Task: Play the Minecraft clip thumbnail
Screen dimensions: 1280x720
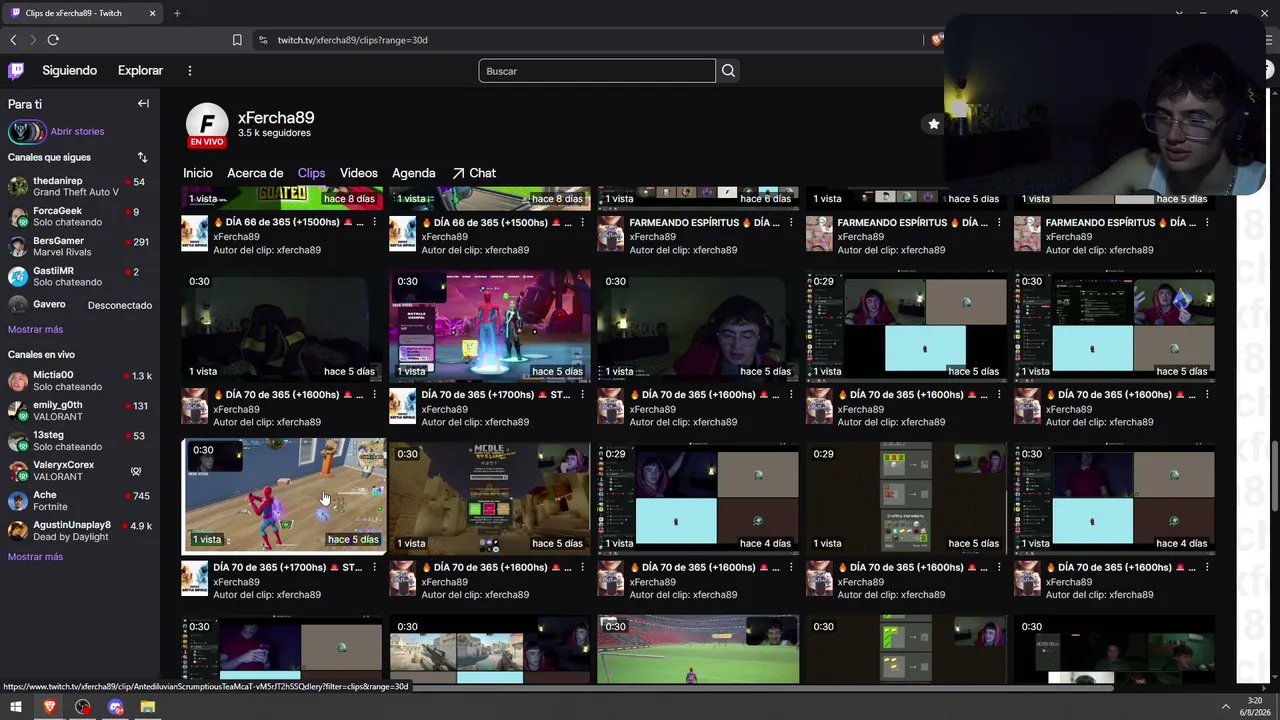Action: (490, 496)
